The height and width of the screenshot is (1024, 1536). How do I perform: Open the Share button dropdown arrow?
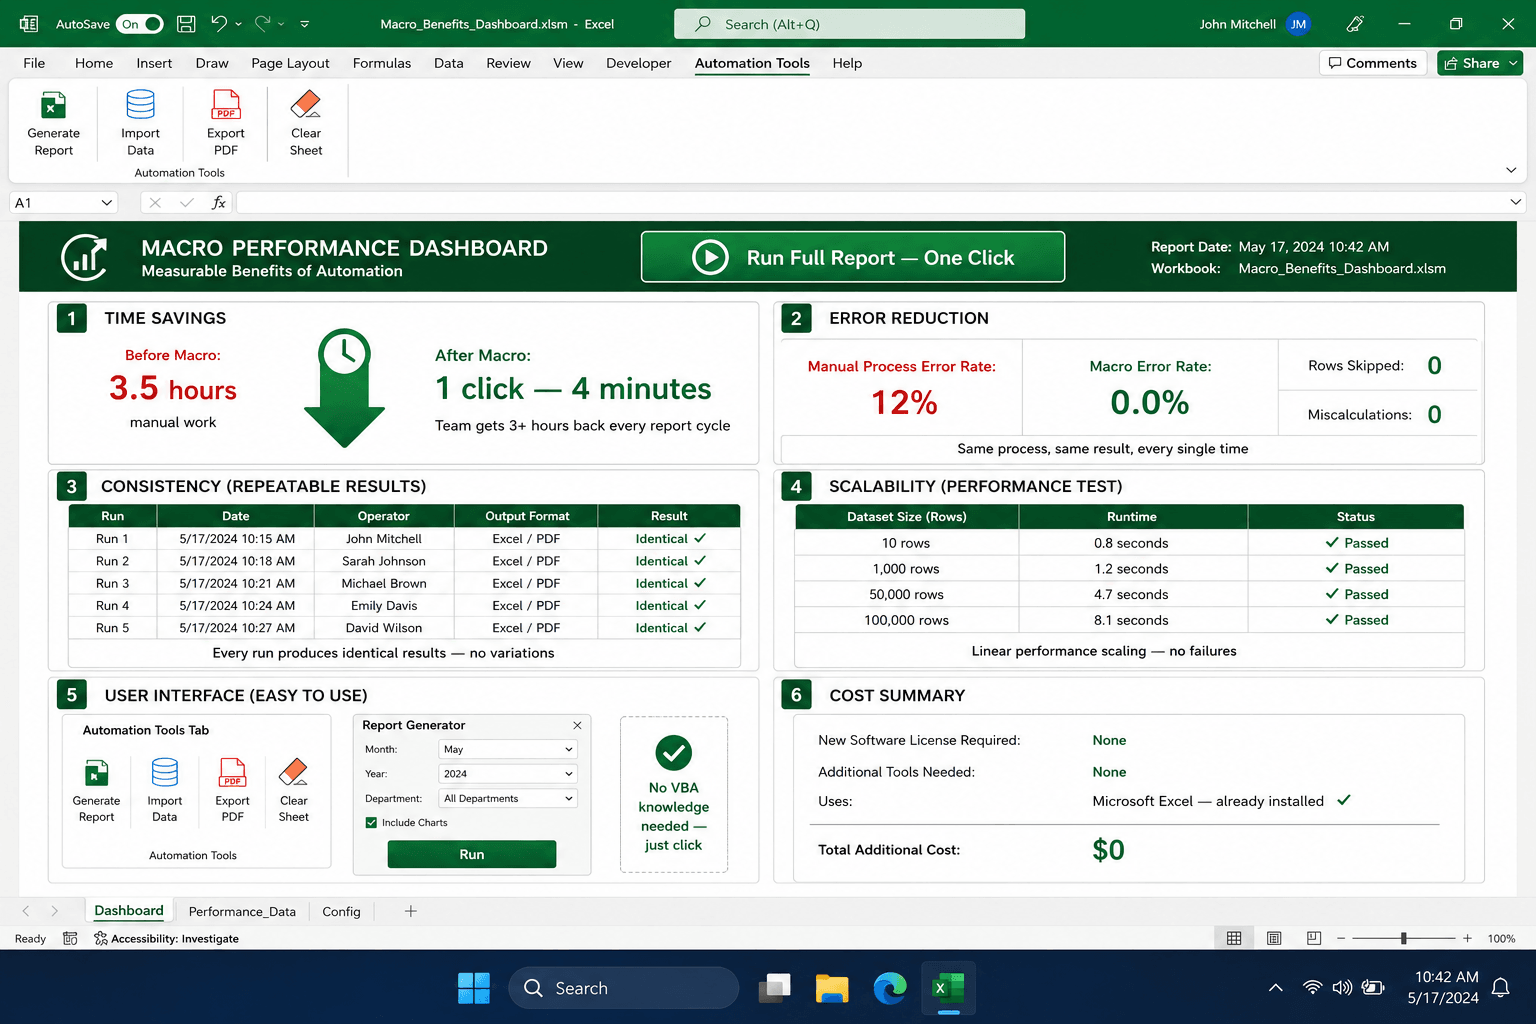pyautogui.click(x=1513, y=63)
